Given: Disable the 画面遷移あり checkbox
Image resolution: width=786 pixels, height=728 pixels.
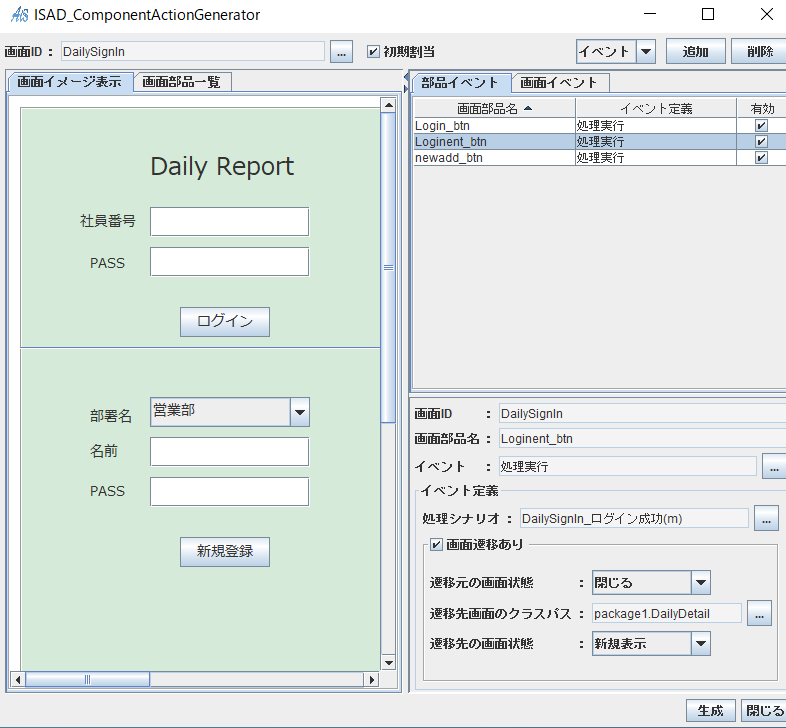Looking at the screenshot, I should (436, 544).
